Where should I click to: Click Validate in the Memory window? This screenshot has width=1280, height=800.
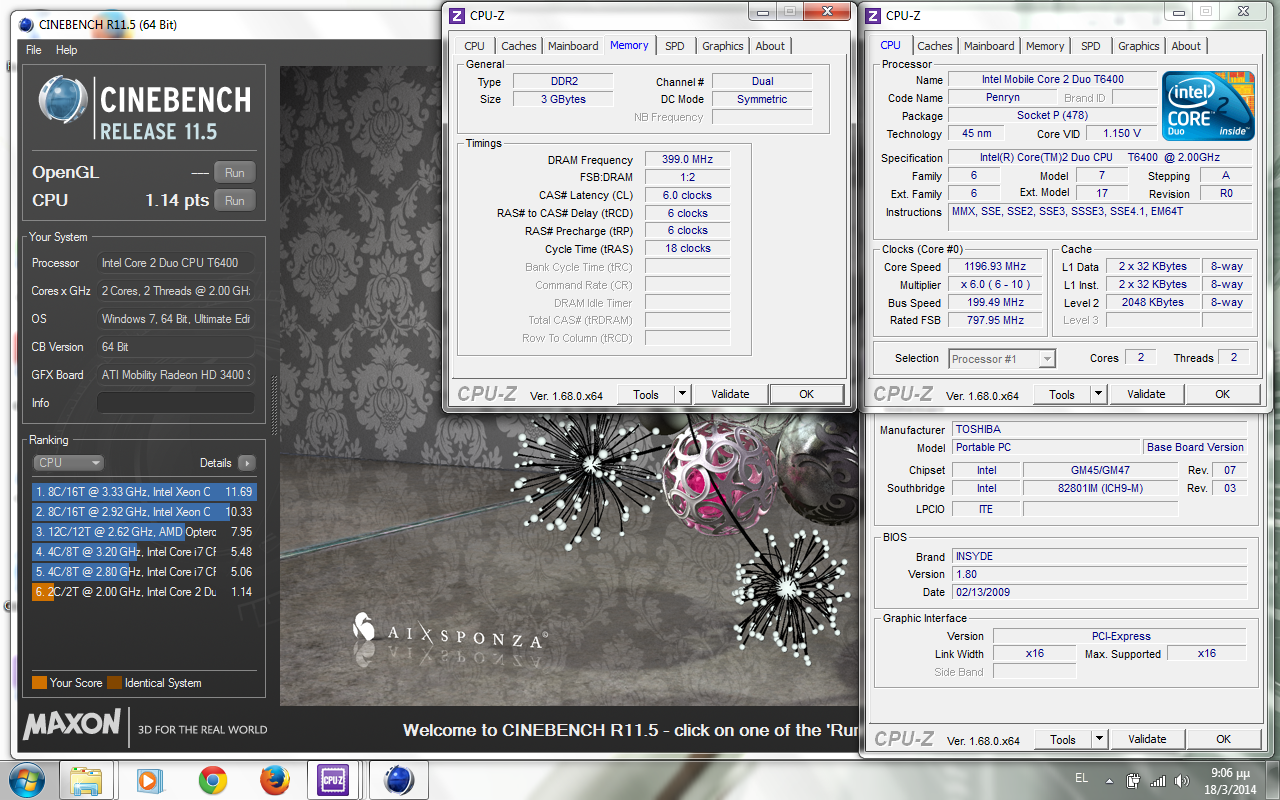(730, 394)
